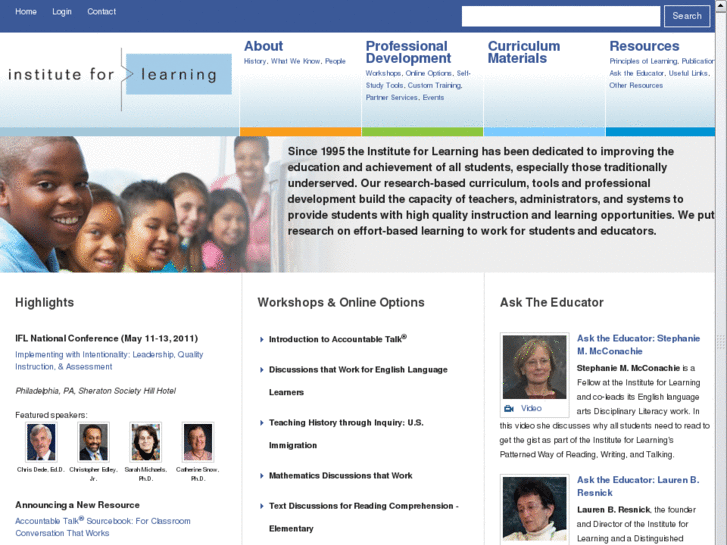Open the Accountable Talk Sourcebook link
The height and width of the screenshot is (545, 727).
point(103,526)
